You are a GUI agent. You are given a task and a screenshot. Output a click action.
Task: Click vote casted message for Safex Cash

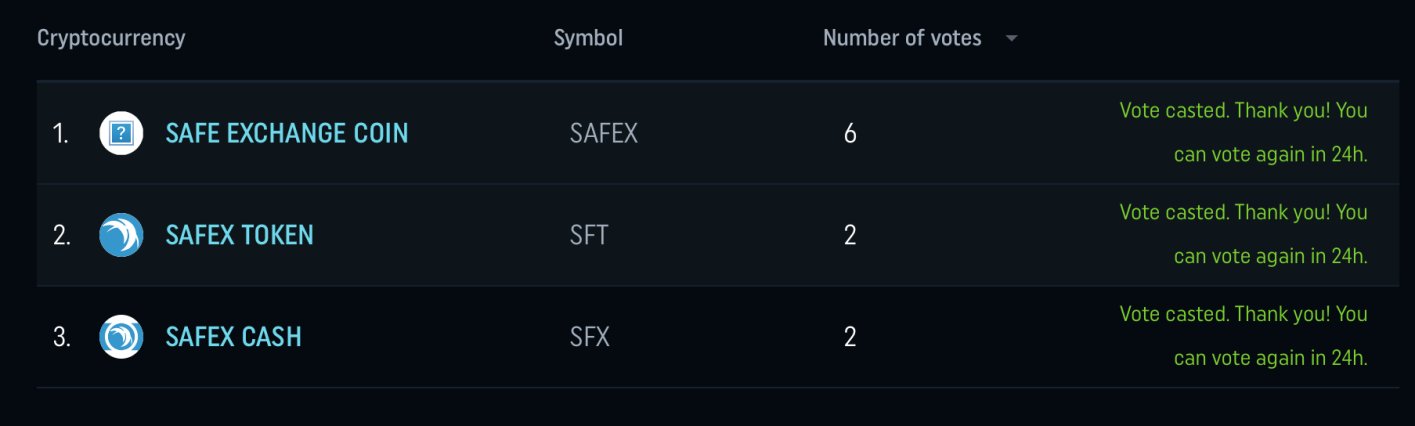[x=1243, y=336]
